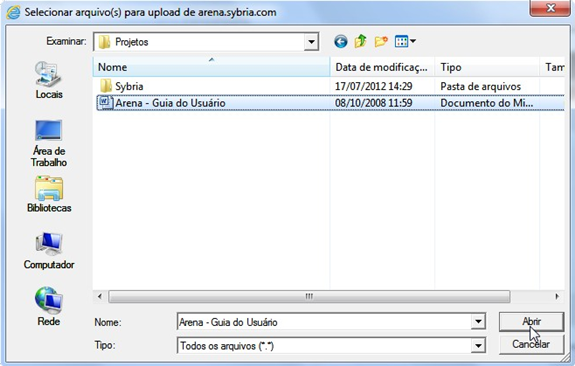Sort by Data de modificação column

pyautogui.click(x=382, y=67)
